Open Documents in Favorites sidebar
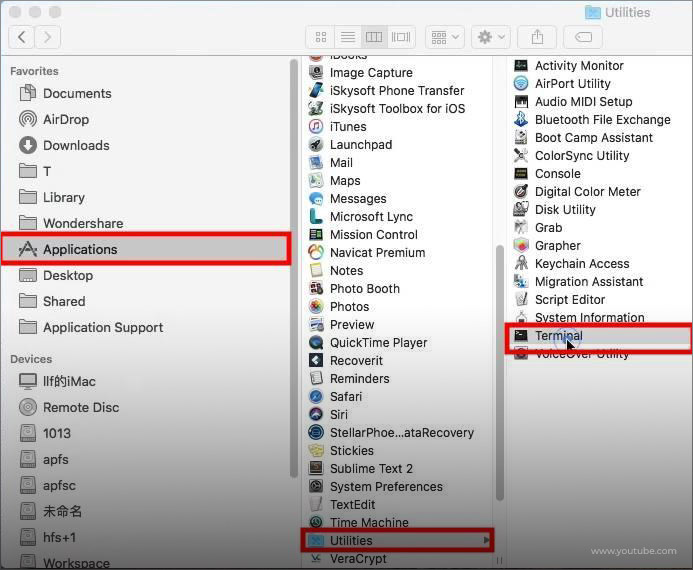 click(65, 93)
